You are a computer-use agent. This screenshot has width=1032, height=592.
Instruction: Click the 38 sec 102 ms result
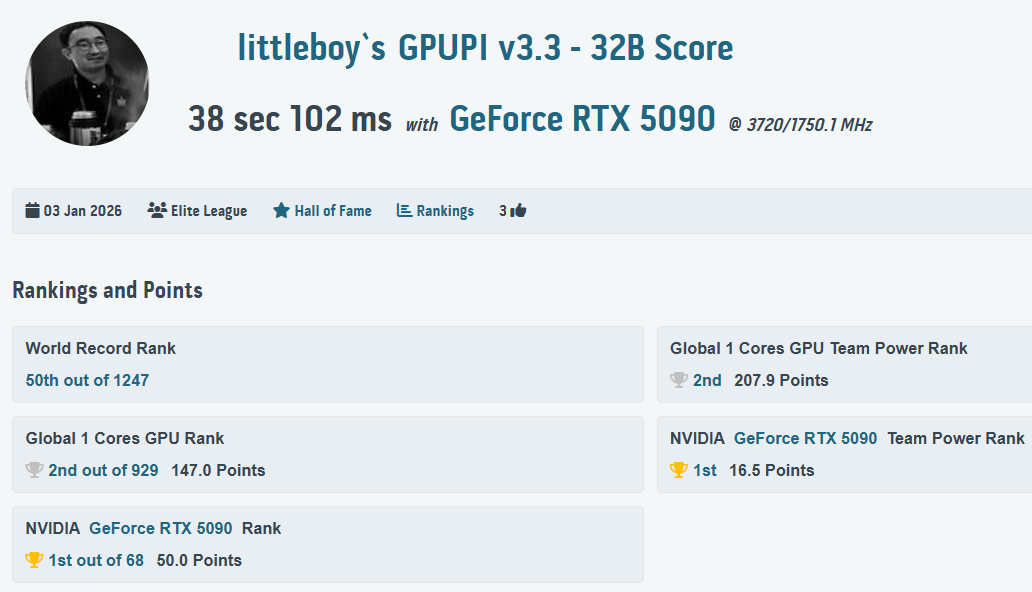tap(289, 118)
